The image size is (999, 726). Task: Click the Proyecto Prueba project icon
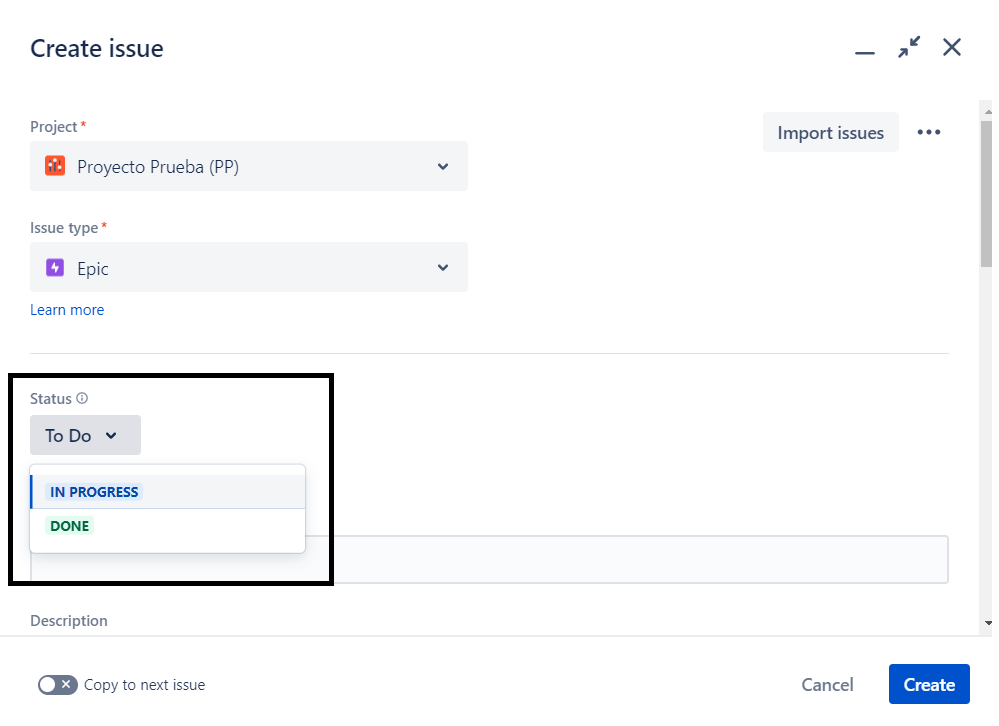click(55, 167)
